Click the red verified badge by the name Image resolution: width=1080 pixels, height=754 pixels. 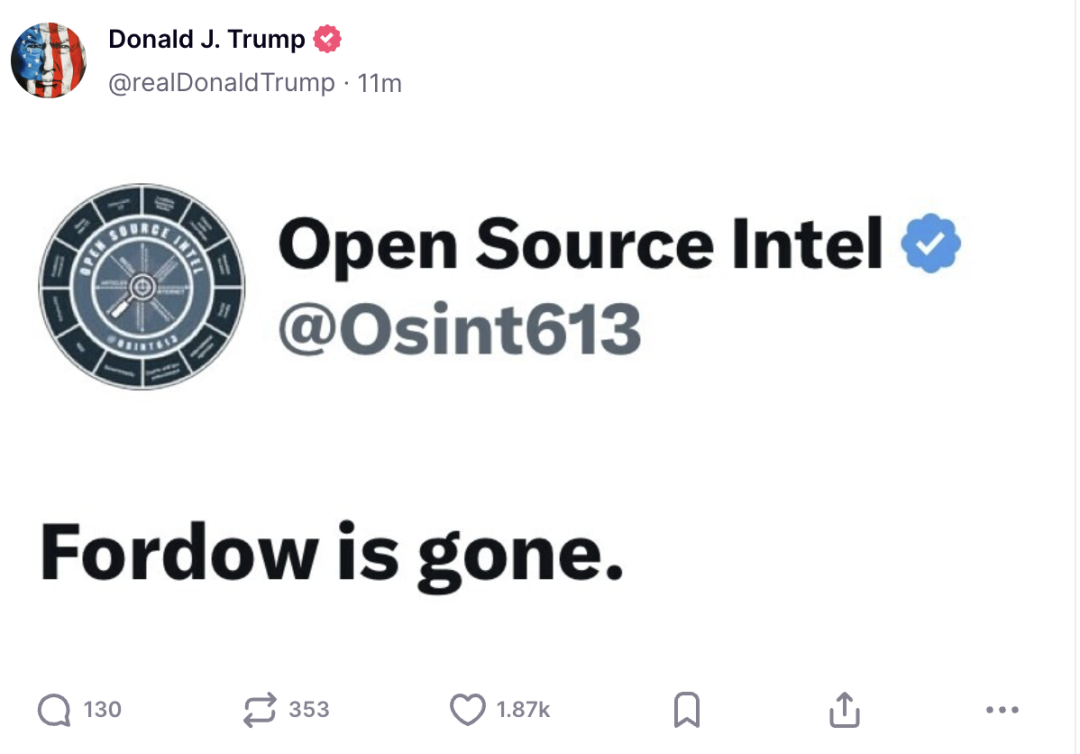[x=327, y=39]
